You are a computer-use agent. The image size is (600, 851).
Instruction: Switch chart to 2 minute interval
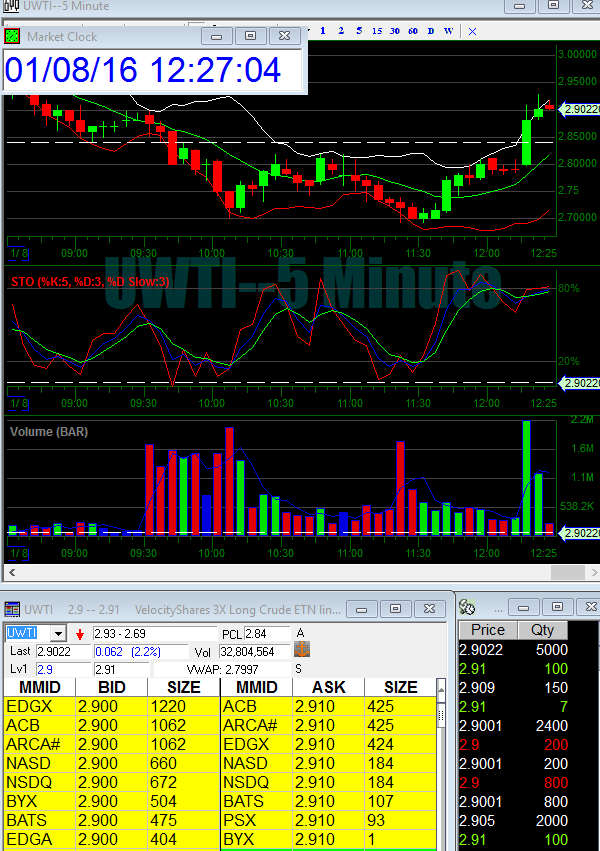(x=341, y=31)
